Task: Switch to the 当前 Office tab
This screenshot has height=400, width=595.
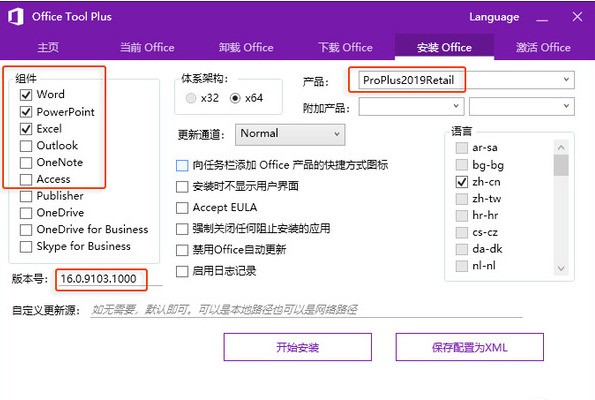Action: click(147, 47)
